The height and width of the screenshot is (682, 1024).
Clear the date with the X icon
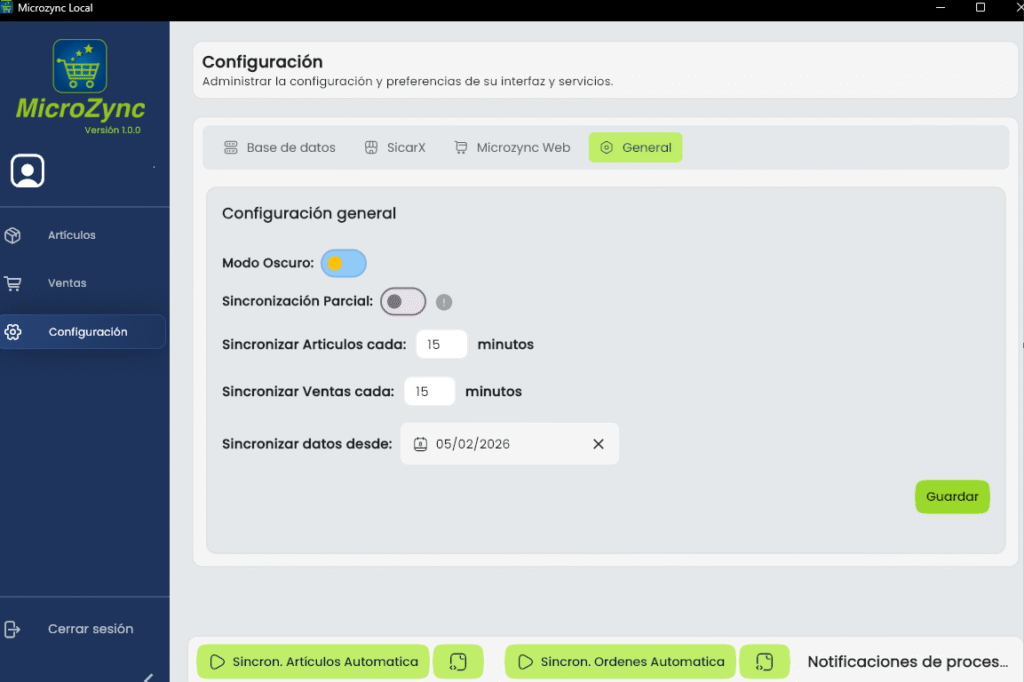point(598,444)
